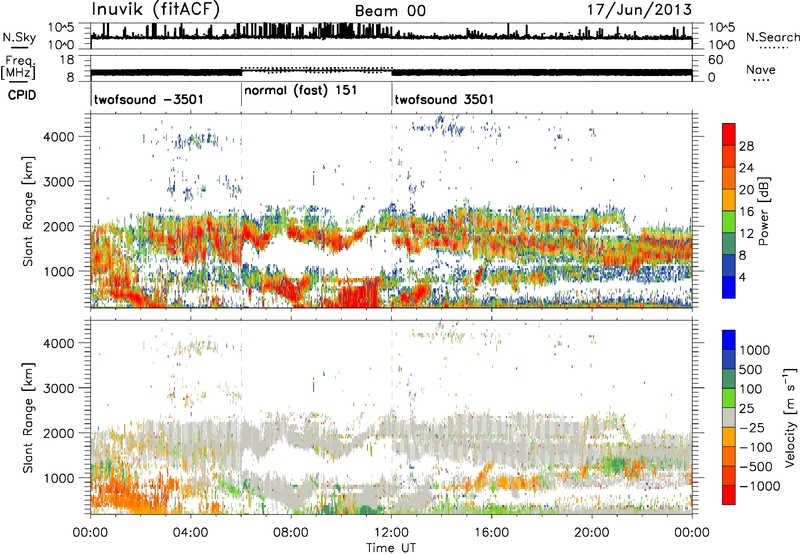Click the left "10^5" noise scale value
This screenshot has height=554, width=800.
(x=61, y=27)
